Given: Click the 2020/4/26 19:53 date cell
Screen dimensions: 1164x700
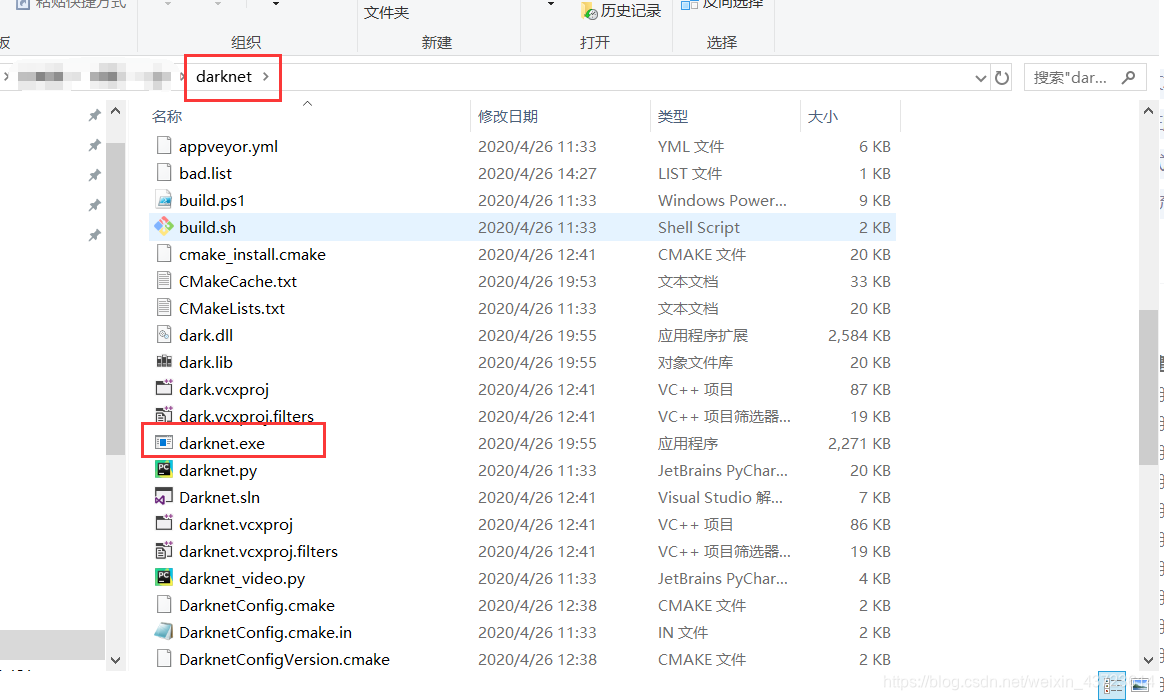Looking at the screenshot, I should click(x=537, y=281).
